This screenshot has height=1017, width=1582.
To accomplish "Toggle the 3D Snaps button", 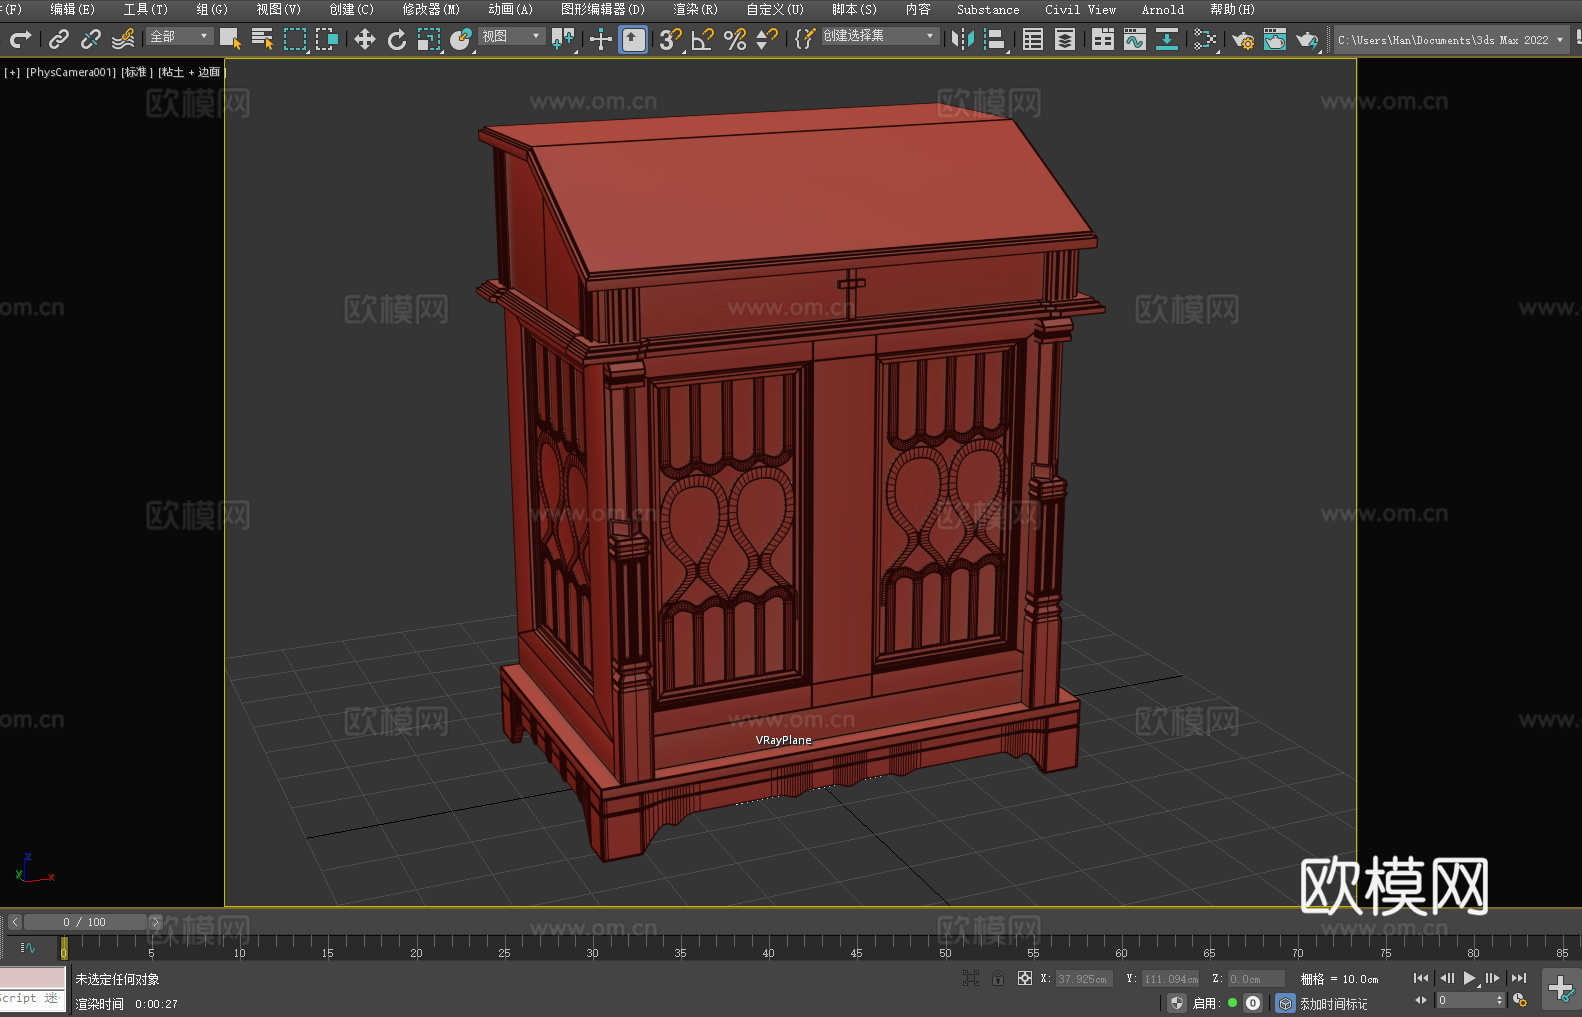I will (670, 39).
